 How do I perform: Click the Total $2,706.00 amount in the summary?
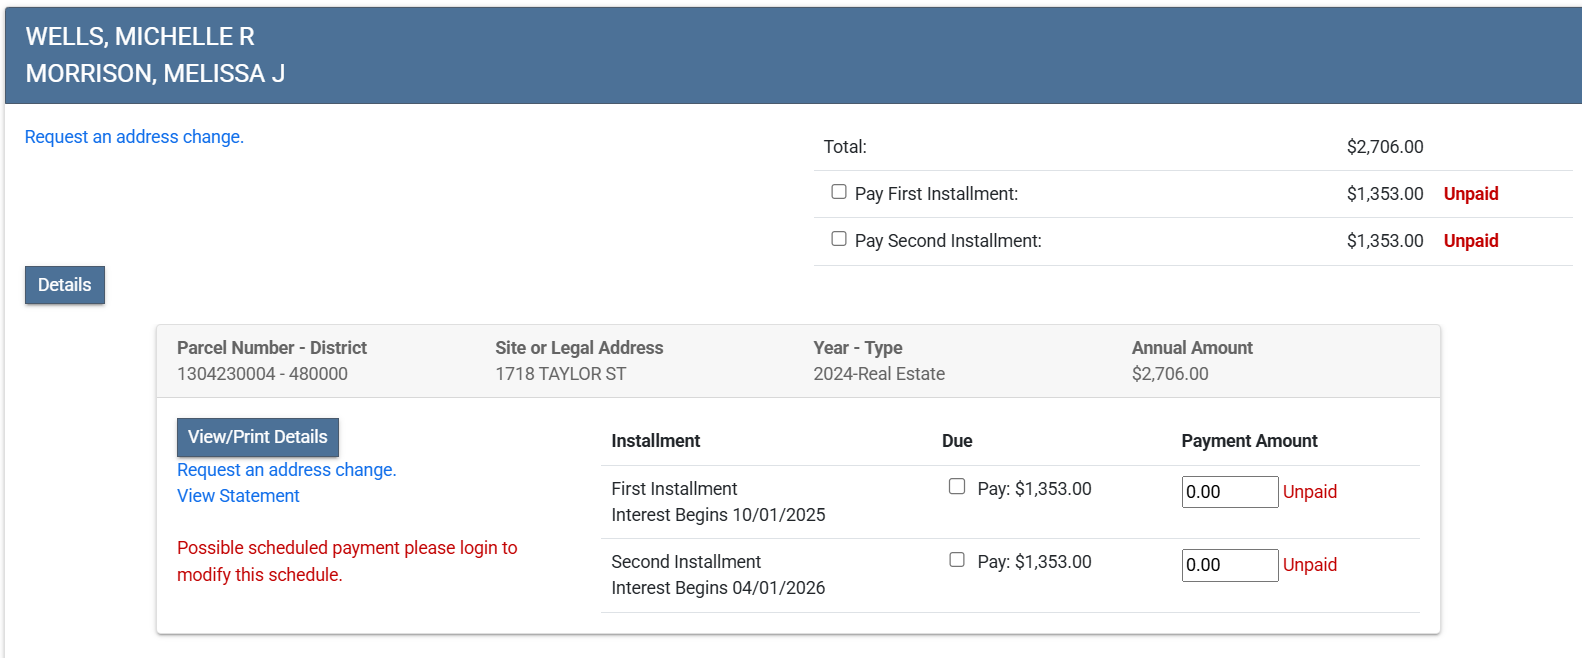point(1384,147)
